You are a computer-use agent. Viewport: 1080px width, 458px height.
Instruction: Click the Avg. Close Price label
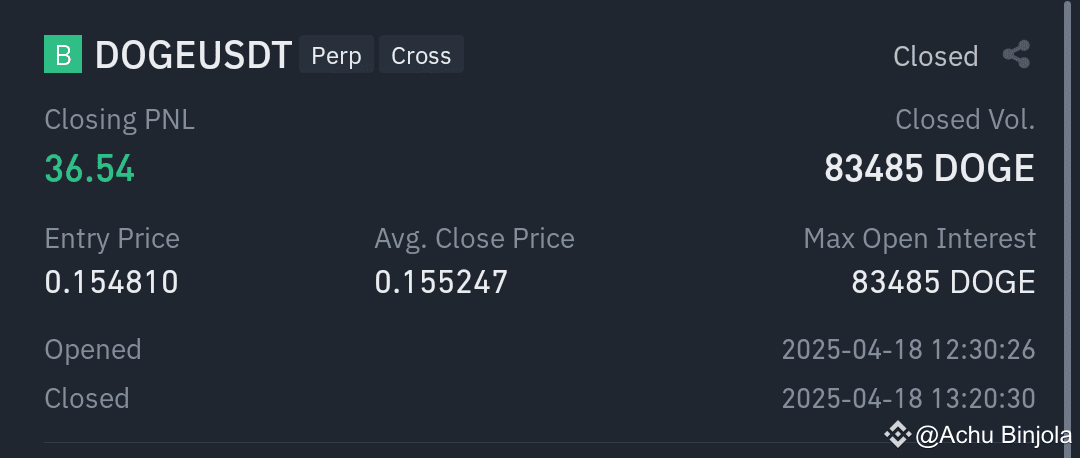[x=475, y=238]
